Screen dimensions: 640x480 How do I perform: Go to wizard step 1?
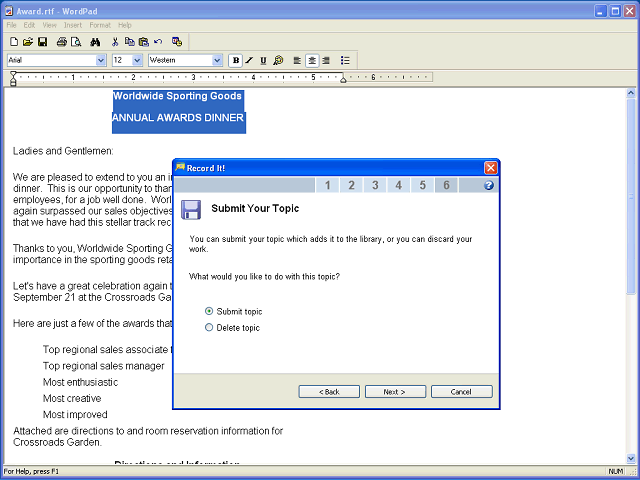(327, 185)
